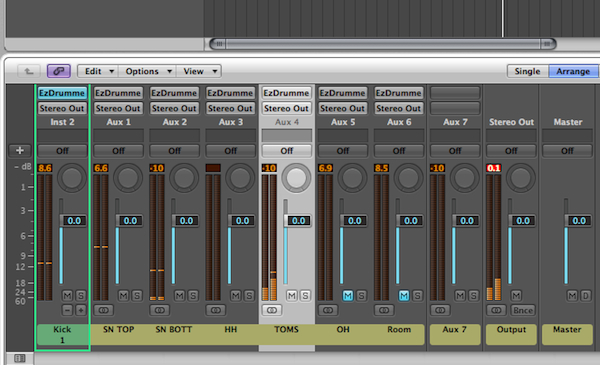Mute the Stereo Out channel

(516, 296)
